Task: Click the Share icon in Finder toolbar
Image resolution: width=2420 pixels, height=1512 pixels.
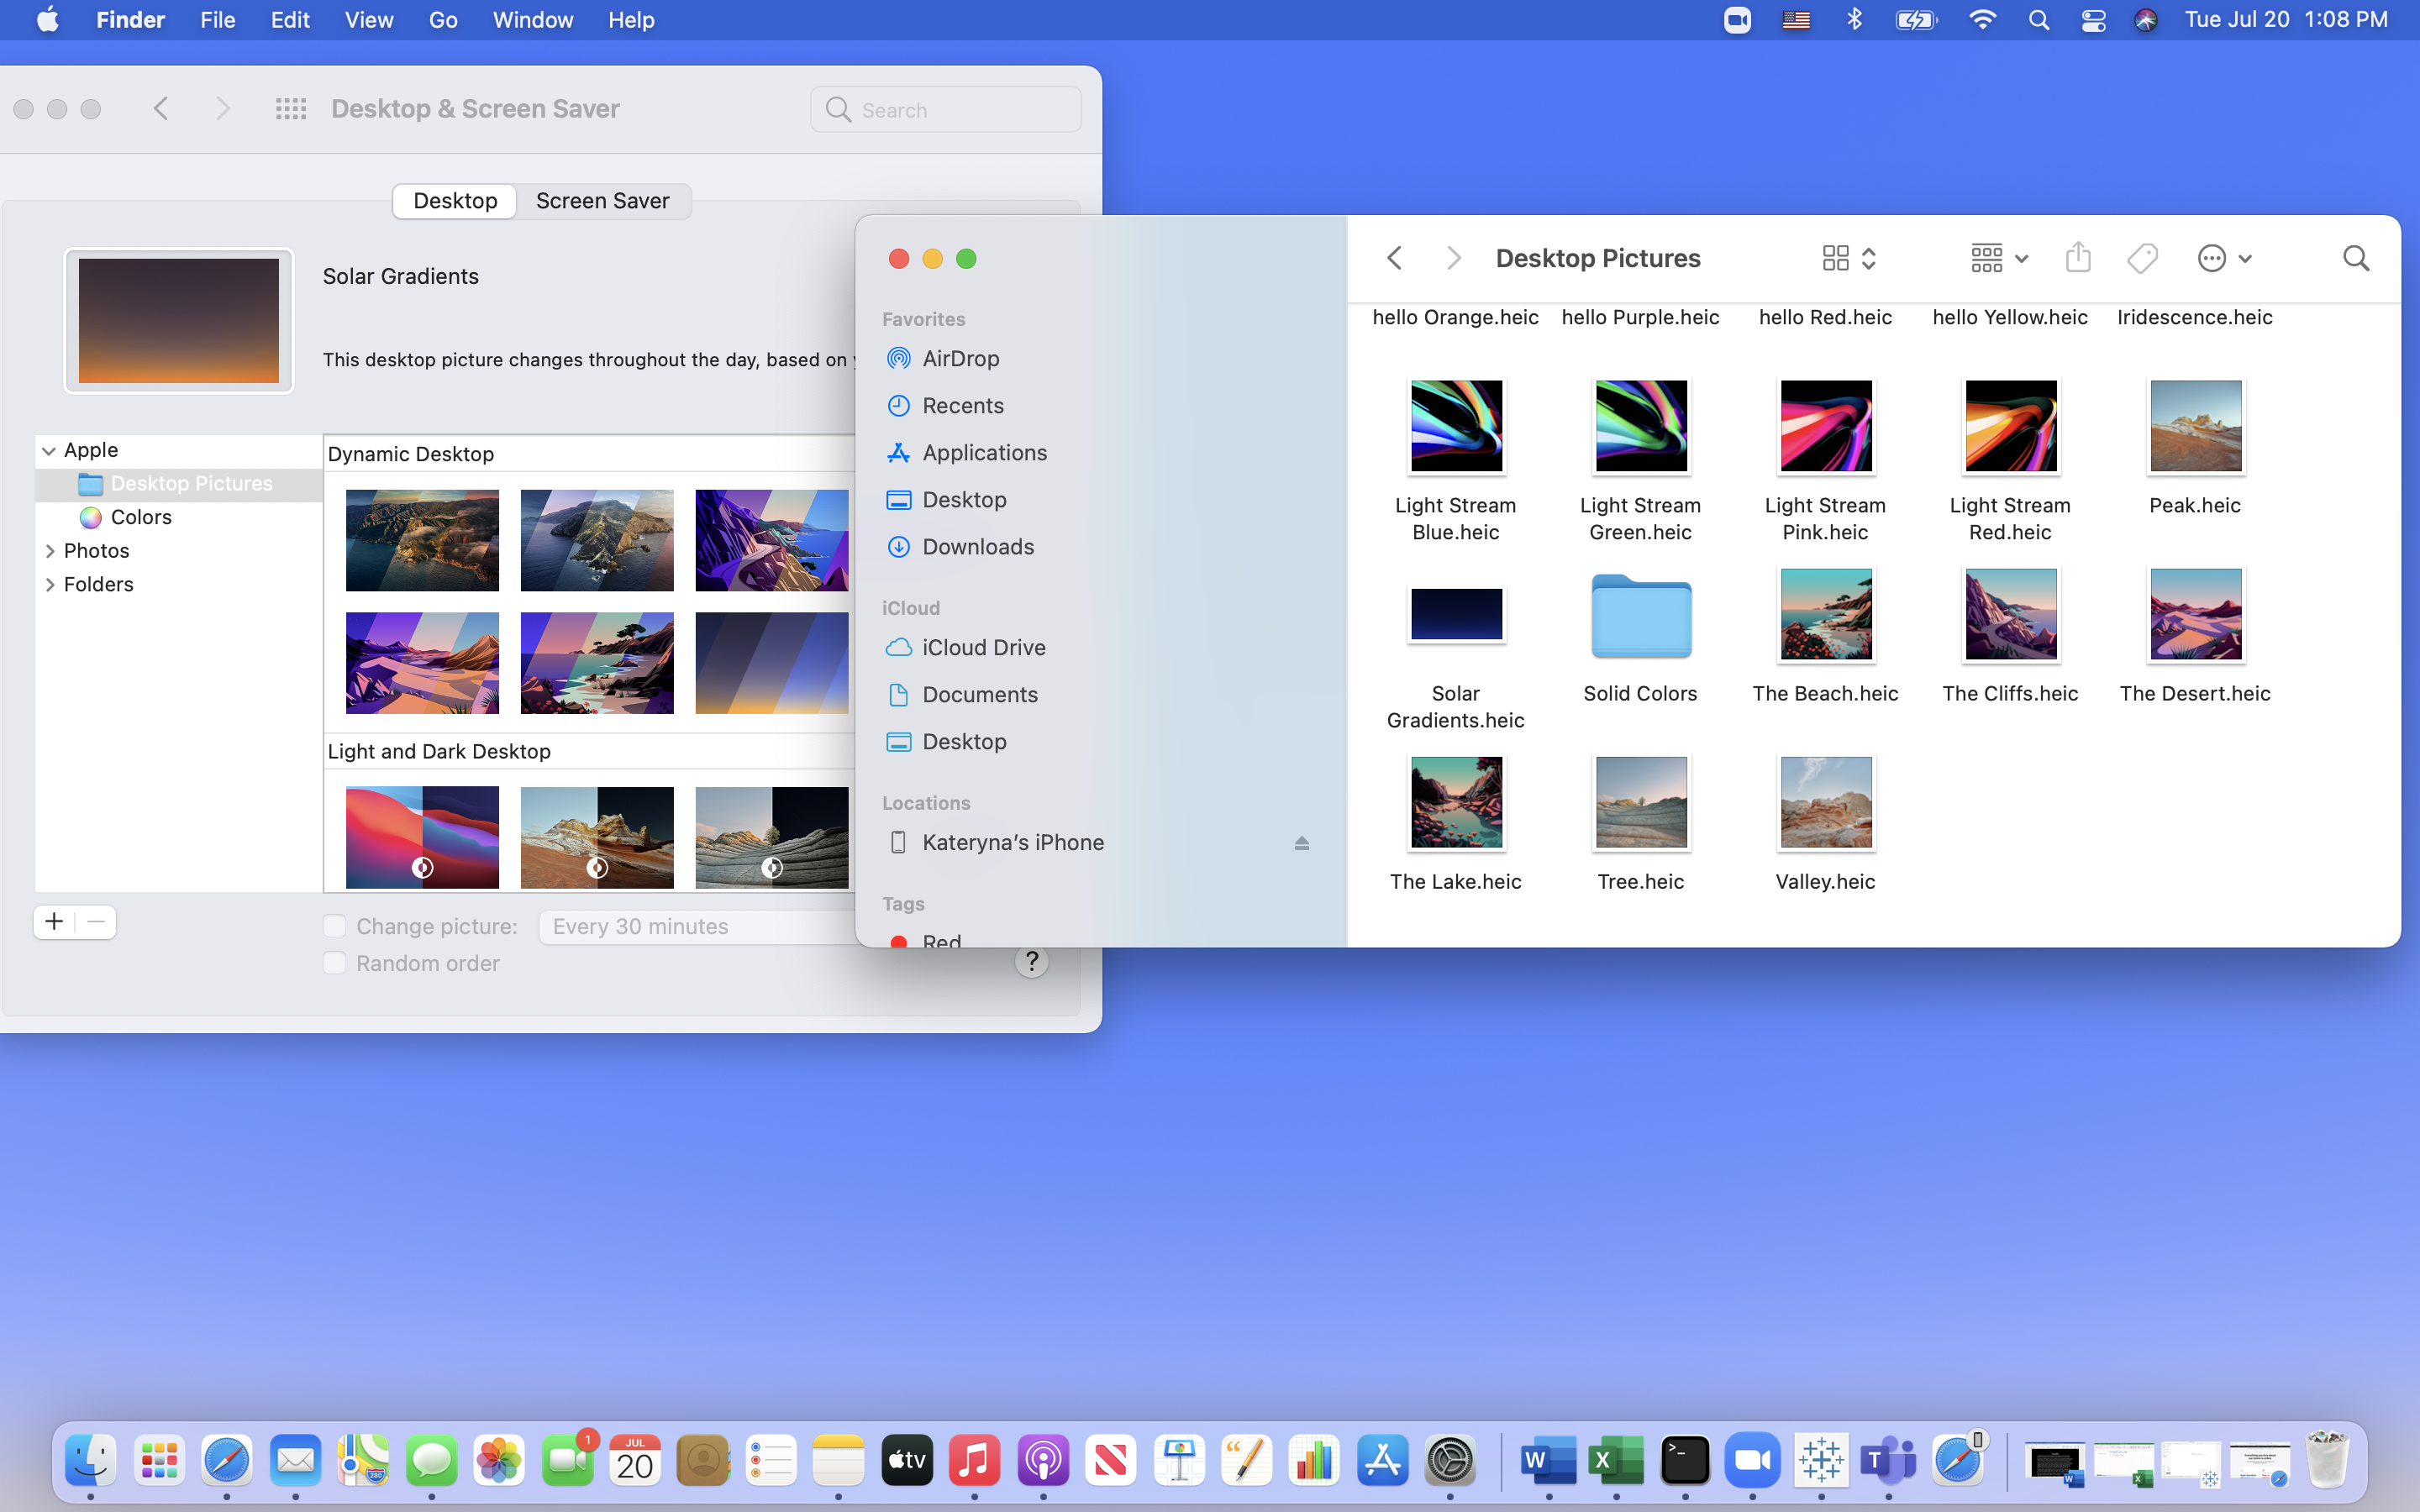Action: (2078, 258)
